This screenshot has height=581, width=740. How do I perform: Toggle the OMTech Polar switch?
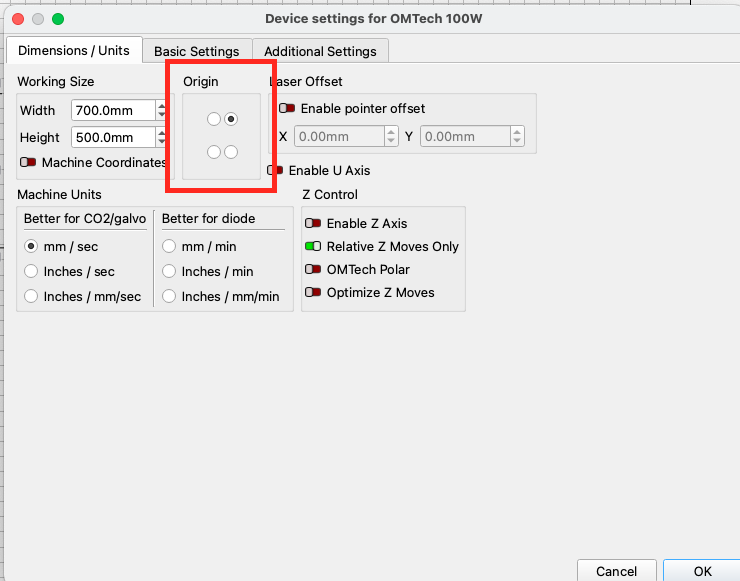pyautogui.click(x=313, y=270)
